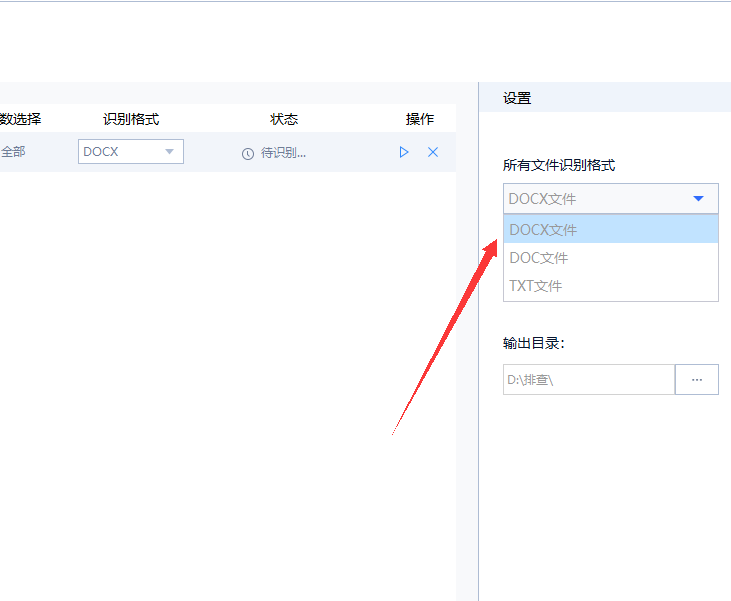
Task: Open the DOCX format dropdown in the row
Action: [131, 152]
